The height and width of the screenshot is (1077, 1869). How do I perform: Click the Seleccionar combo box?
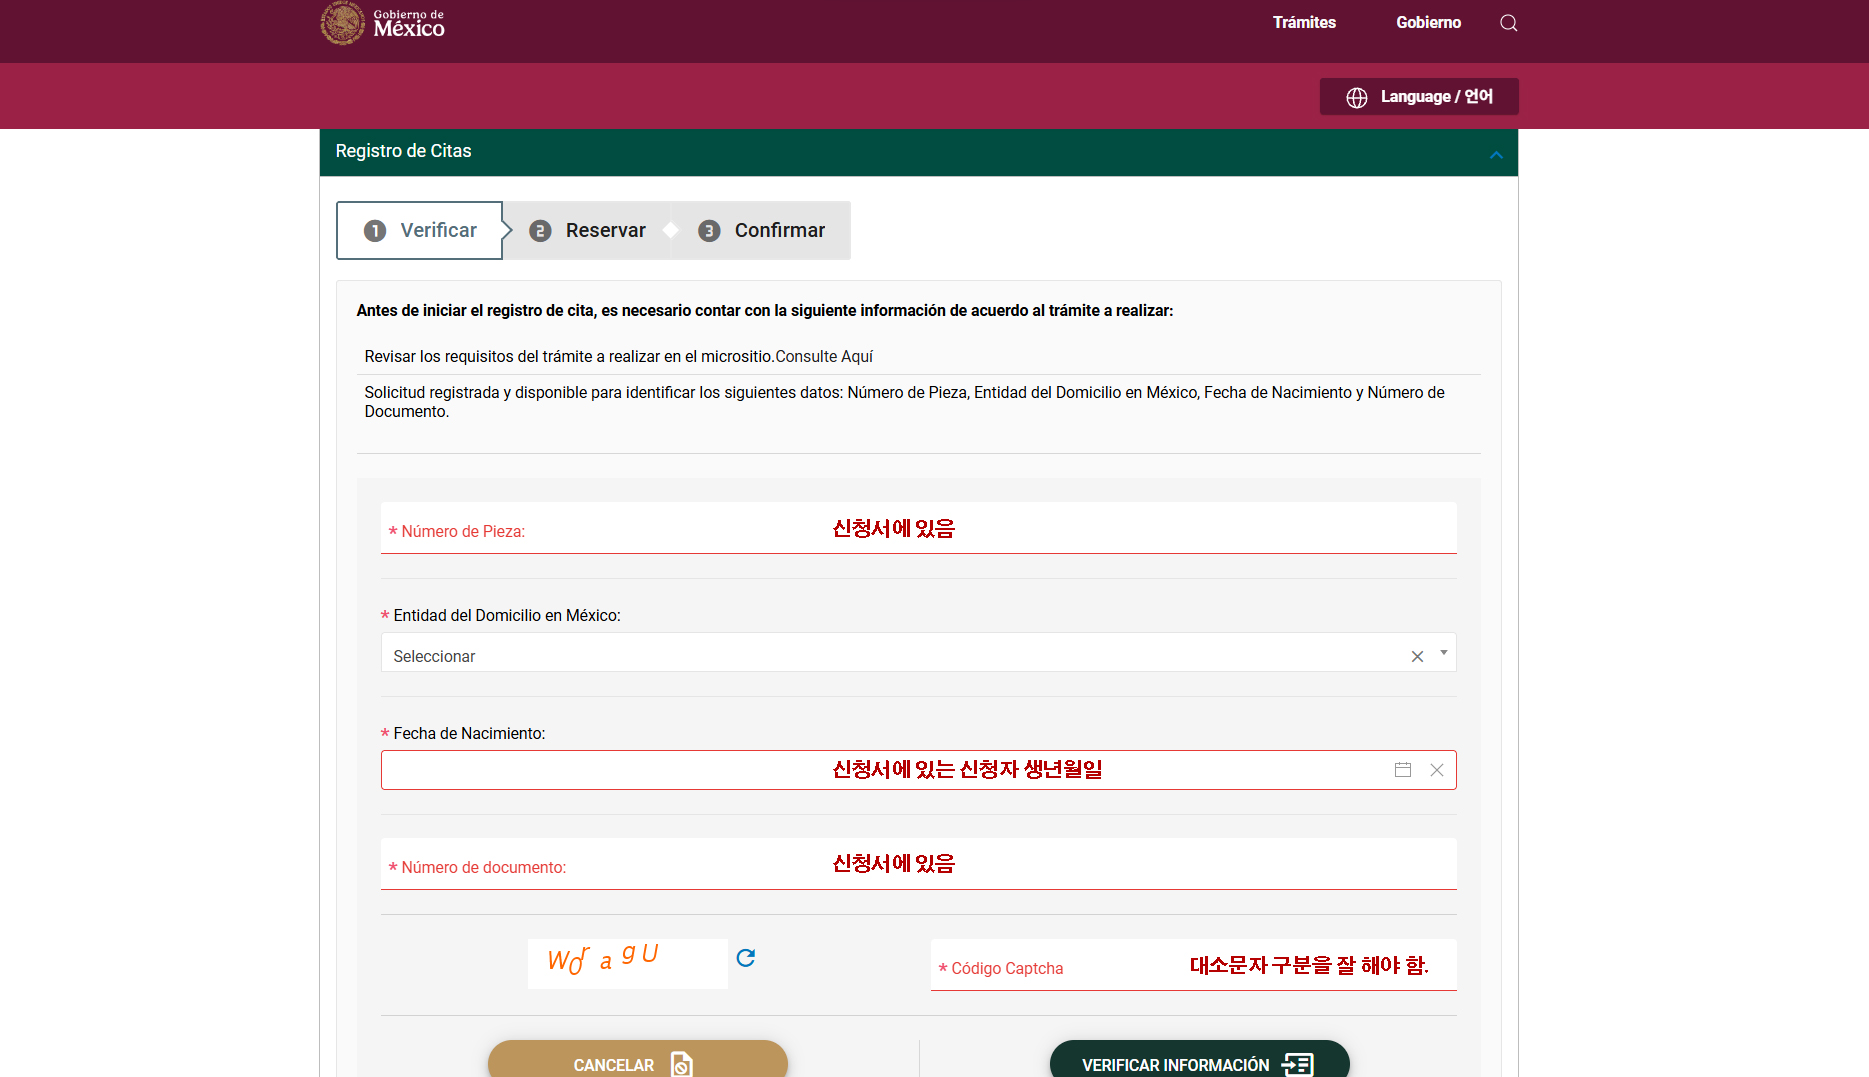click(x=918, y=653)
